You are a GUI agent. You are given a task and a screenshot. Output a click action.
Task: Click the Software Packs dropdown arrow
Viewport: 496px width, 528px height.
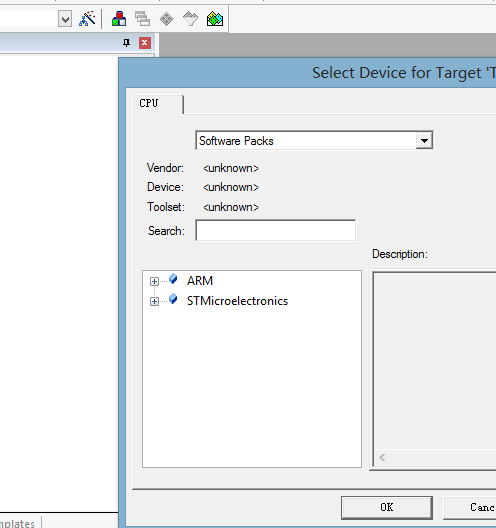424,140
